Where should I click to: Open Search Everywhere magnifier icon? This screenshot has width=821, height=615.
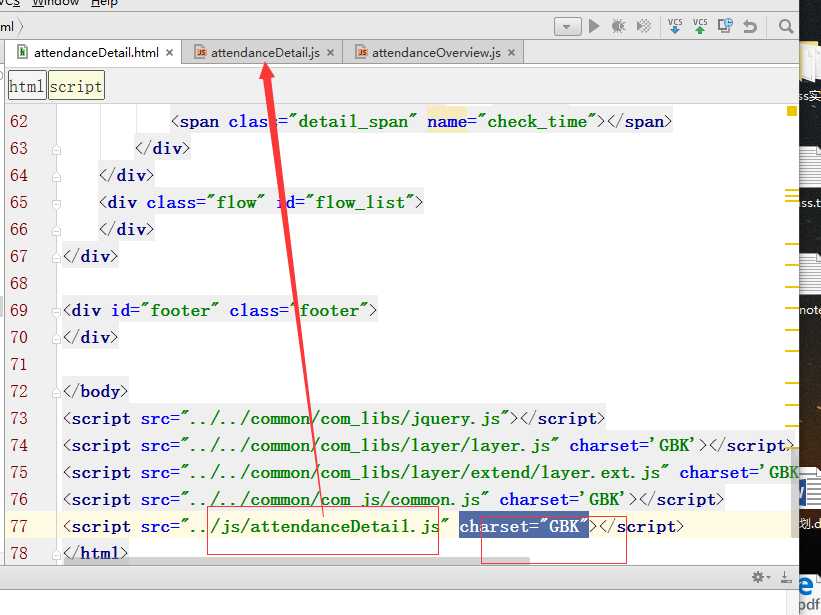pos(785,26)
